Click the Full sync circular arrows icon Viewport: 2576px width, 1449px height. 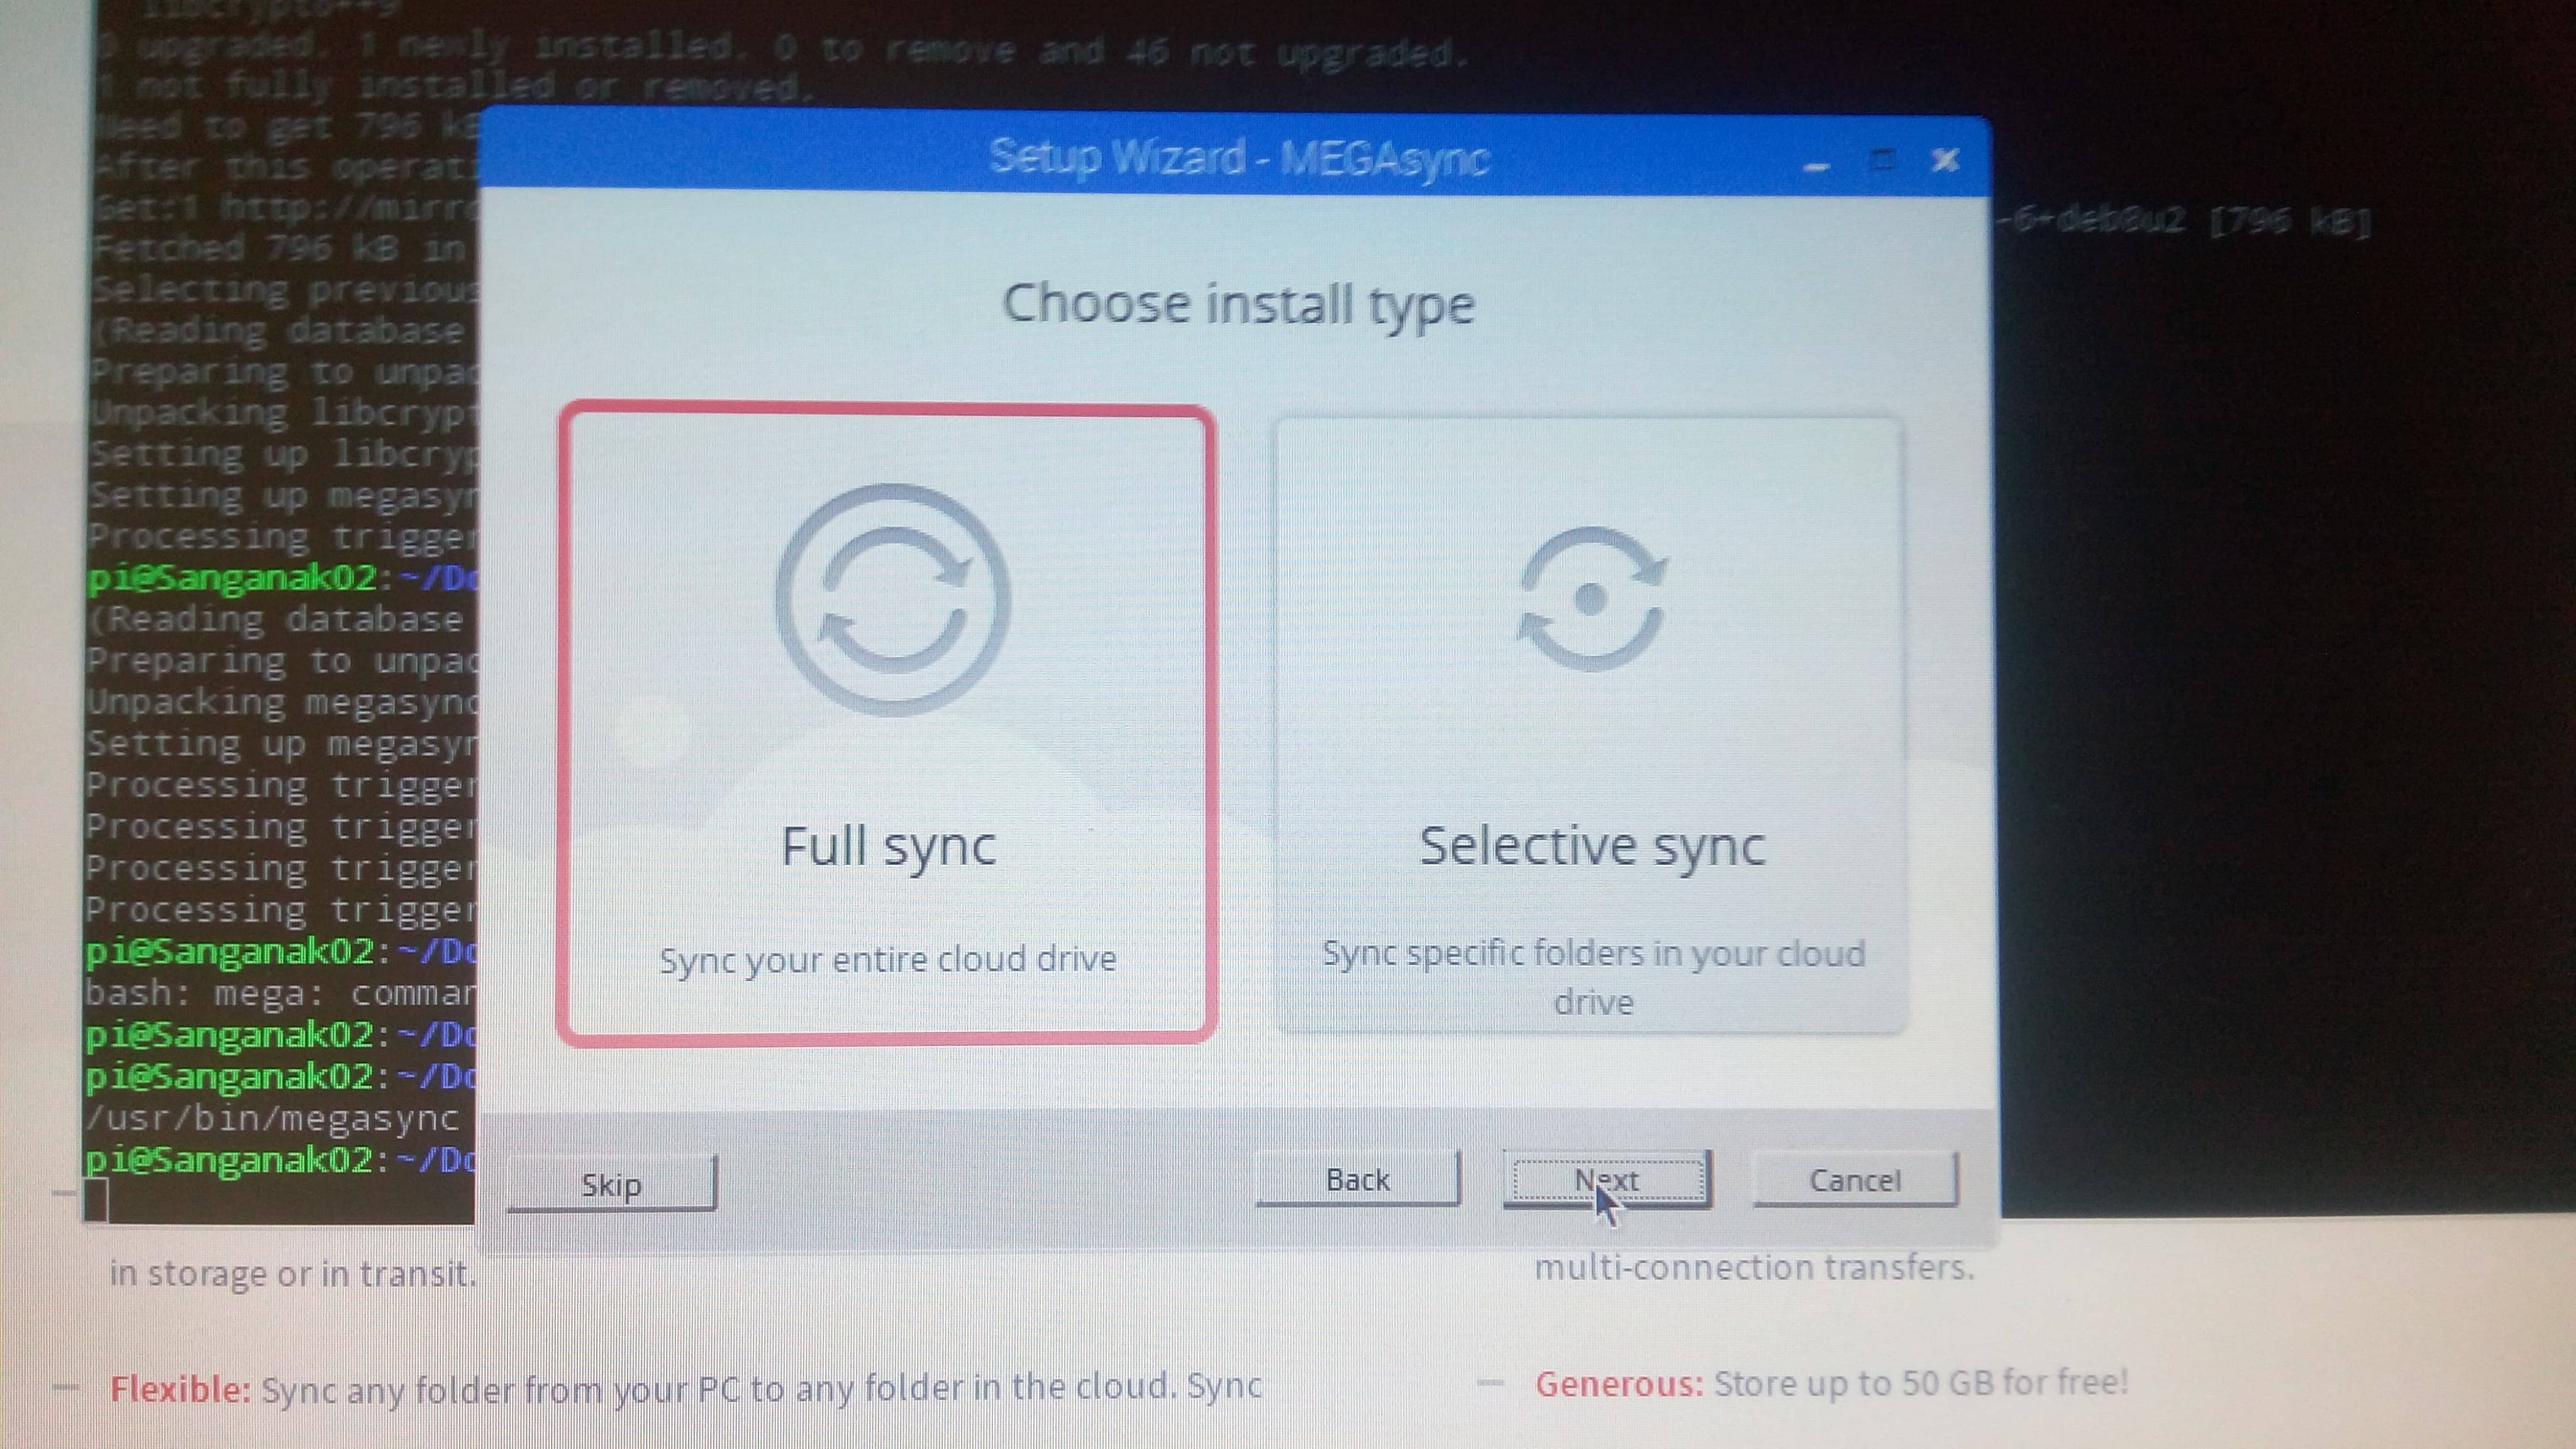(892, 600)
